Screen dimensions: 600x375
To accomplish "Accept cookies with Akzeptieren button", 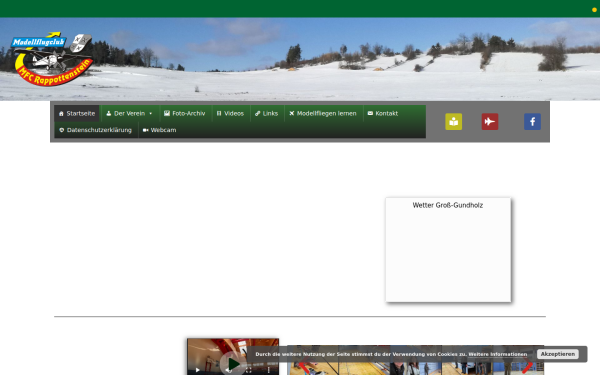I will pos(558,354).
